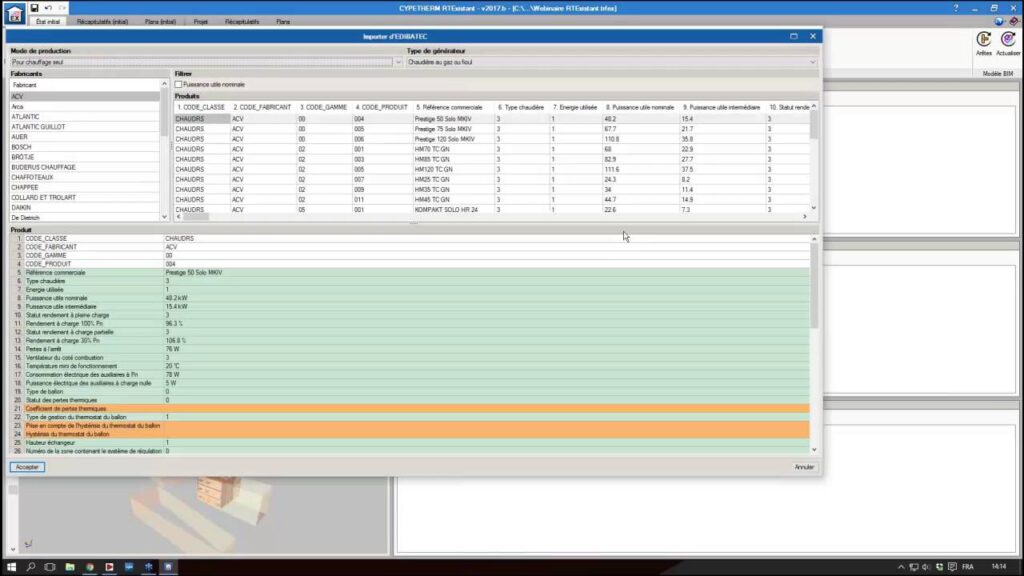Click the globe icon below the title bar
Viewport: 1024px width, 576px height.
tap(999, 20)
